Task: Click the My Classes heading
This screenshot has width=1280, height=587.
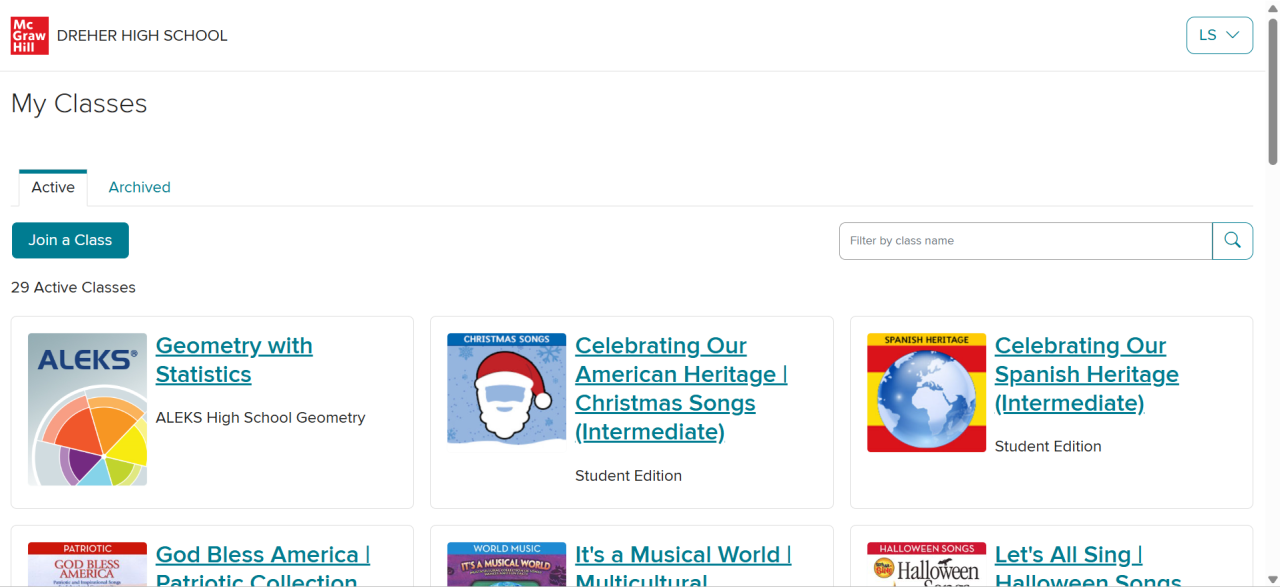Action: point(79,104)
